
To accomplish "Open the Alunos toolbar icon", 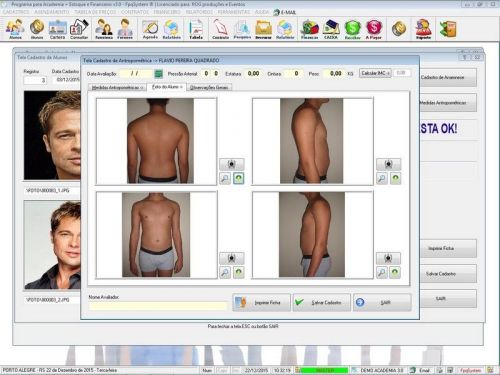I will pyautogui.click(x=15, y=29).
